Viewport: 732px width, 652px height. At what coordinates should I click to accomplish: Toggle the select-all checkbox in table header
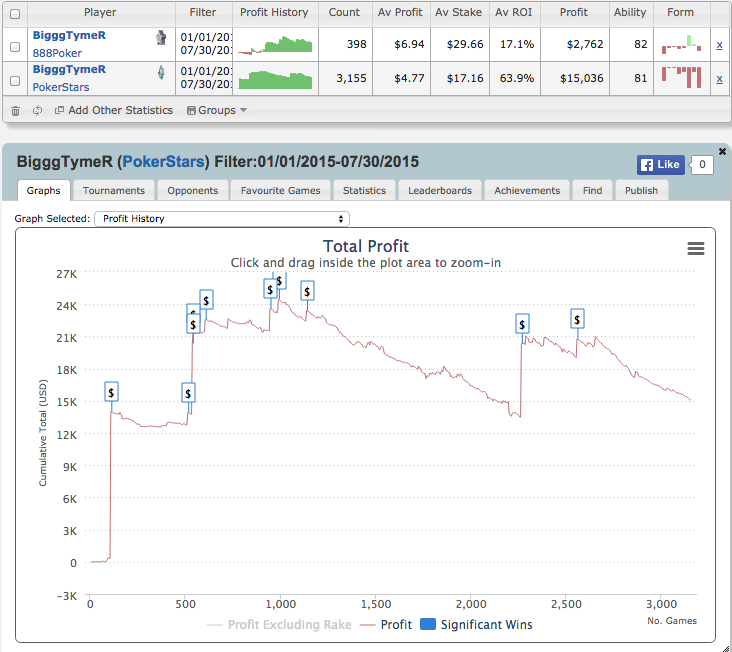coord(15,14)
